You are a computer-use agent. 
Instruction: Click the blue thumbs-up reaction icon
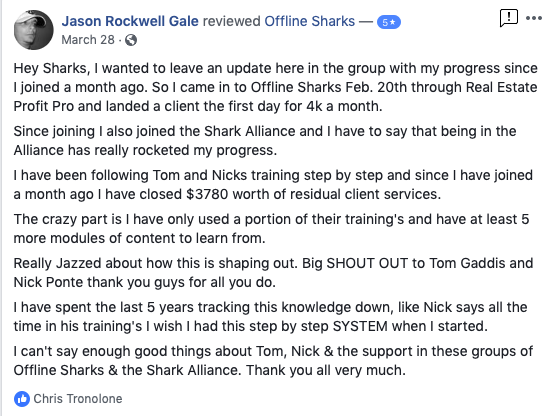[22, 399]
